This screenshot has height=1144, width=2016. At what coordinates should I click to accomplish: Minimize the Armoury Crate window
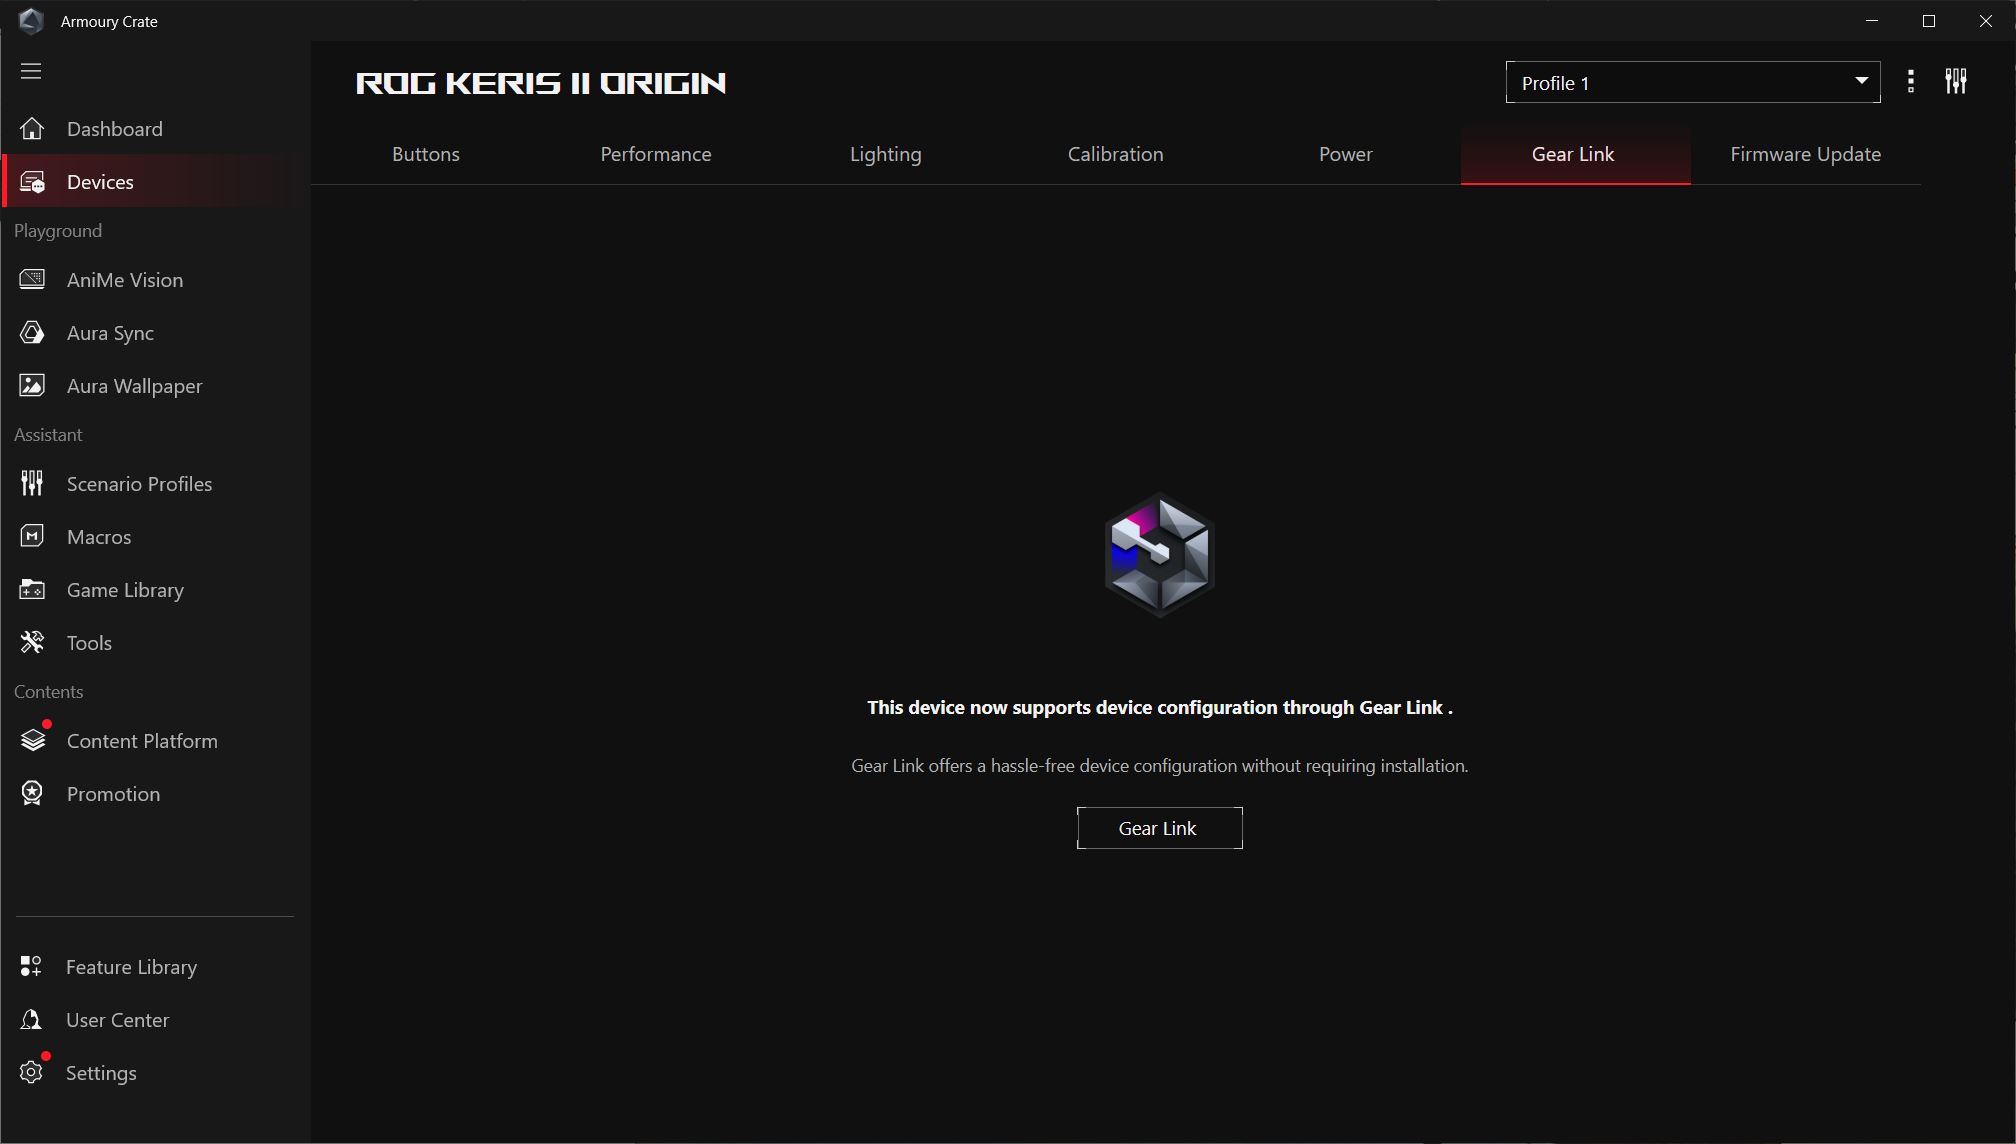click(x=1872, y=21)
